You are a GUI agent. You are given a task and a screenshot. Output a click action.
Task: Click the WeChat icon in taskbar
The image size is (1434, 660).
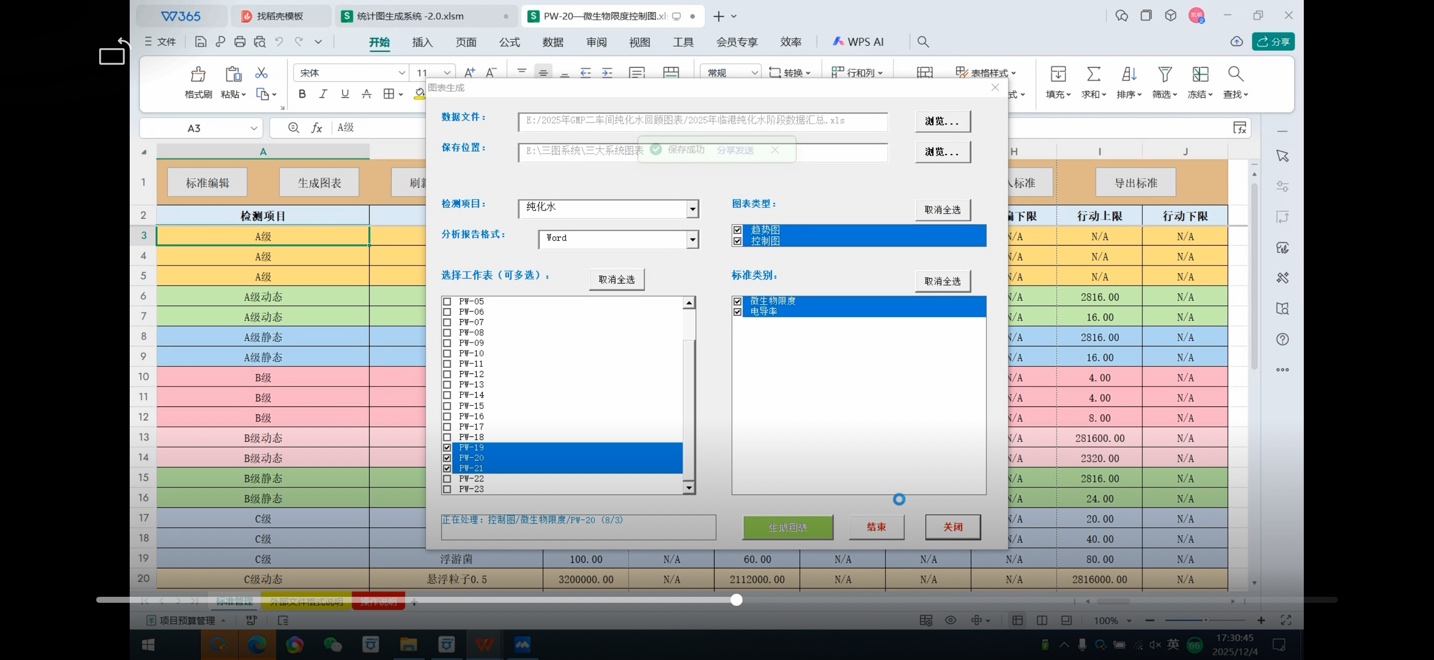pos(332,645)
